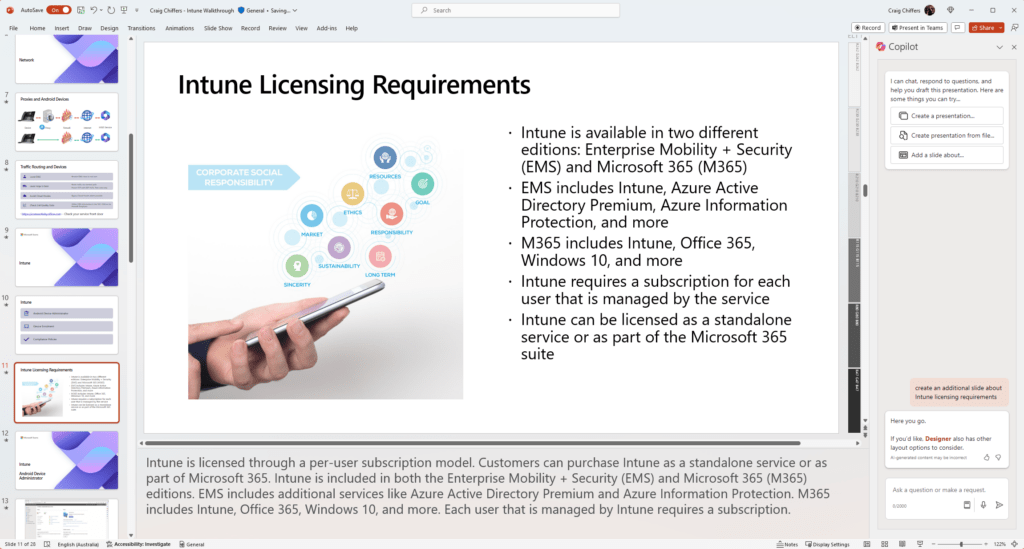1024x549 pixels.
Task: Click the PowerPoint app logo icon
Action: 10,10
